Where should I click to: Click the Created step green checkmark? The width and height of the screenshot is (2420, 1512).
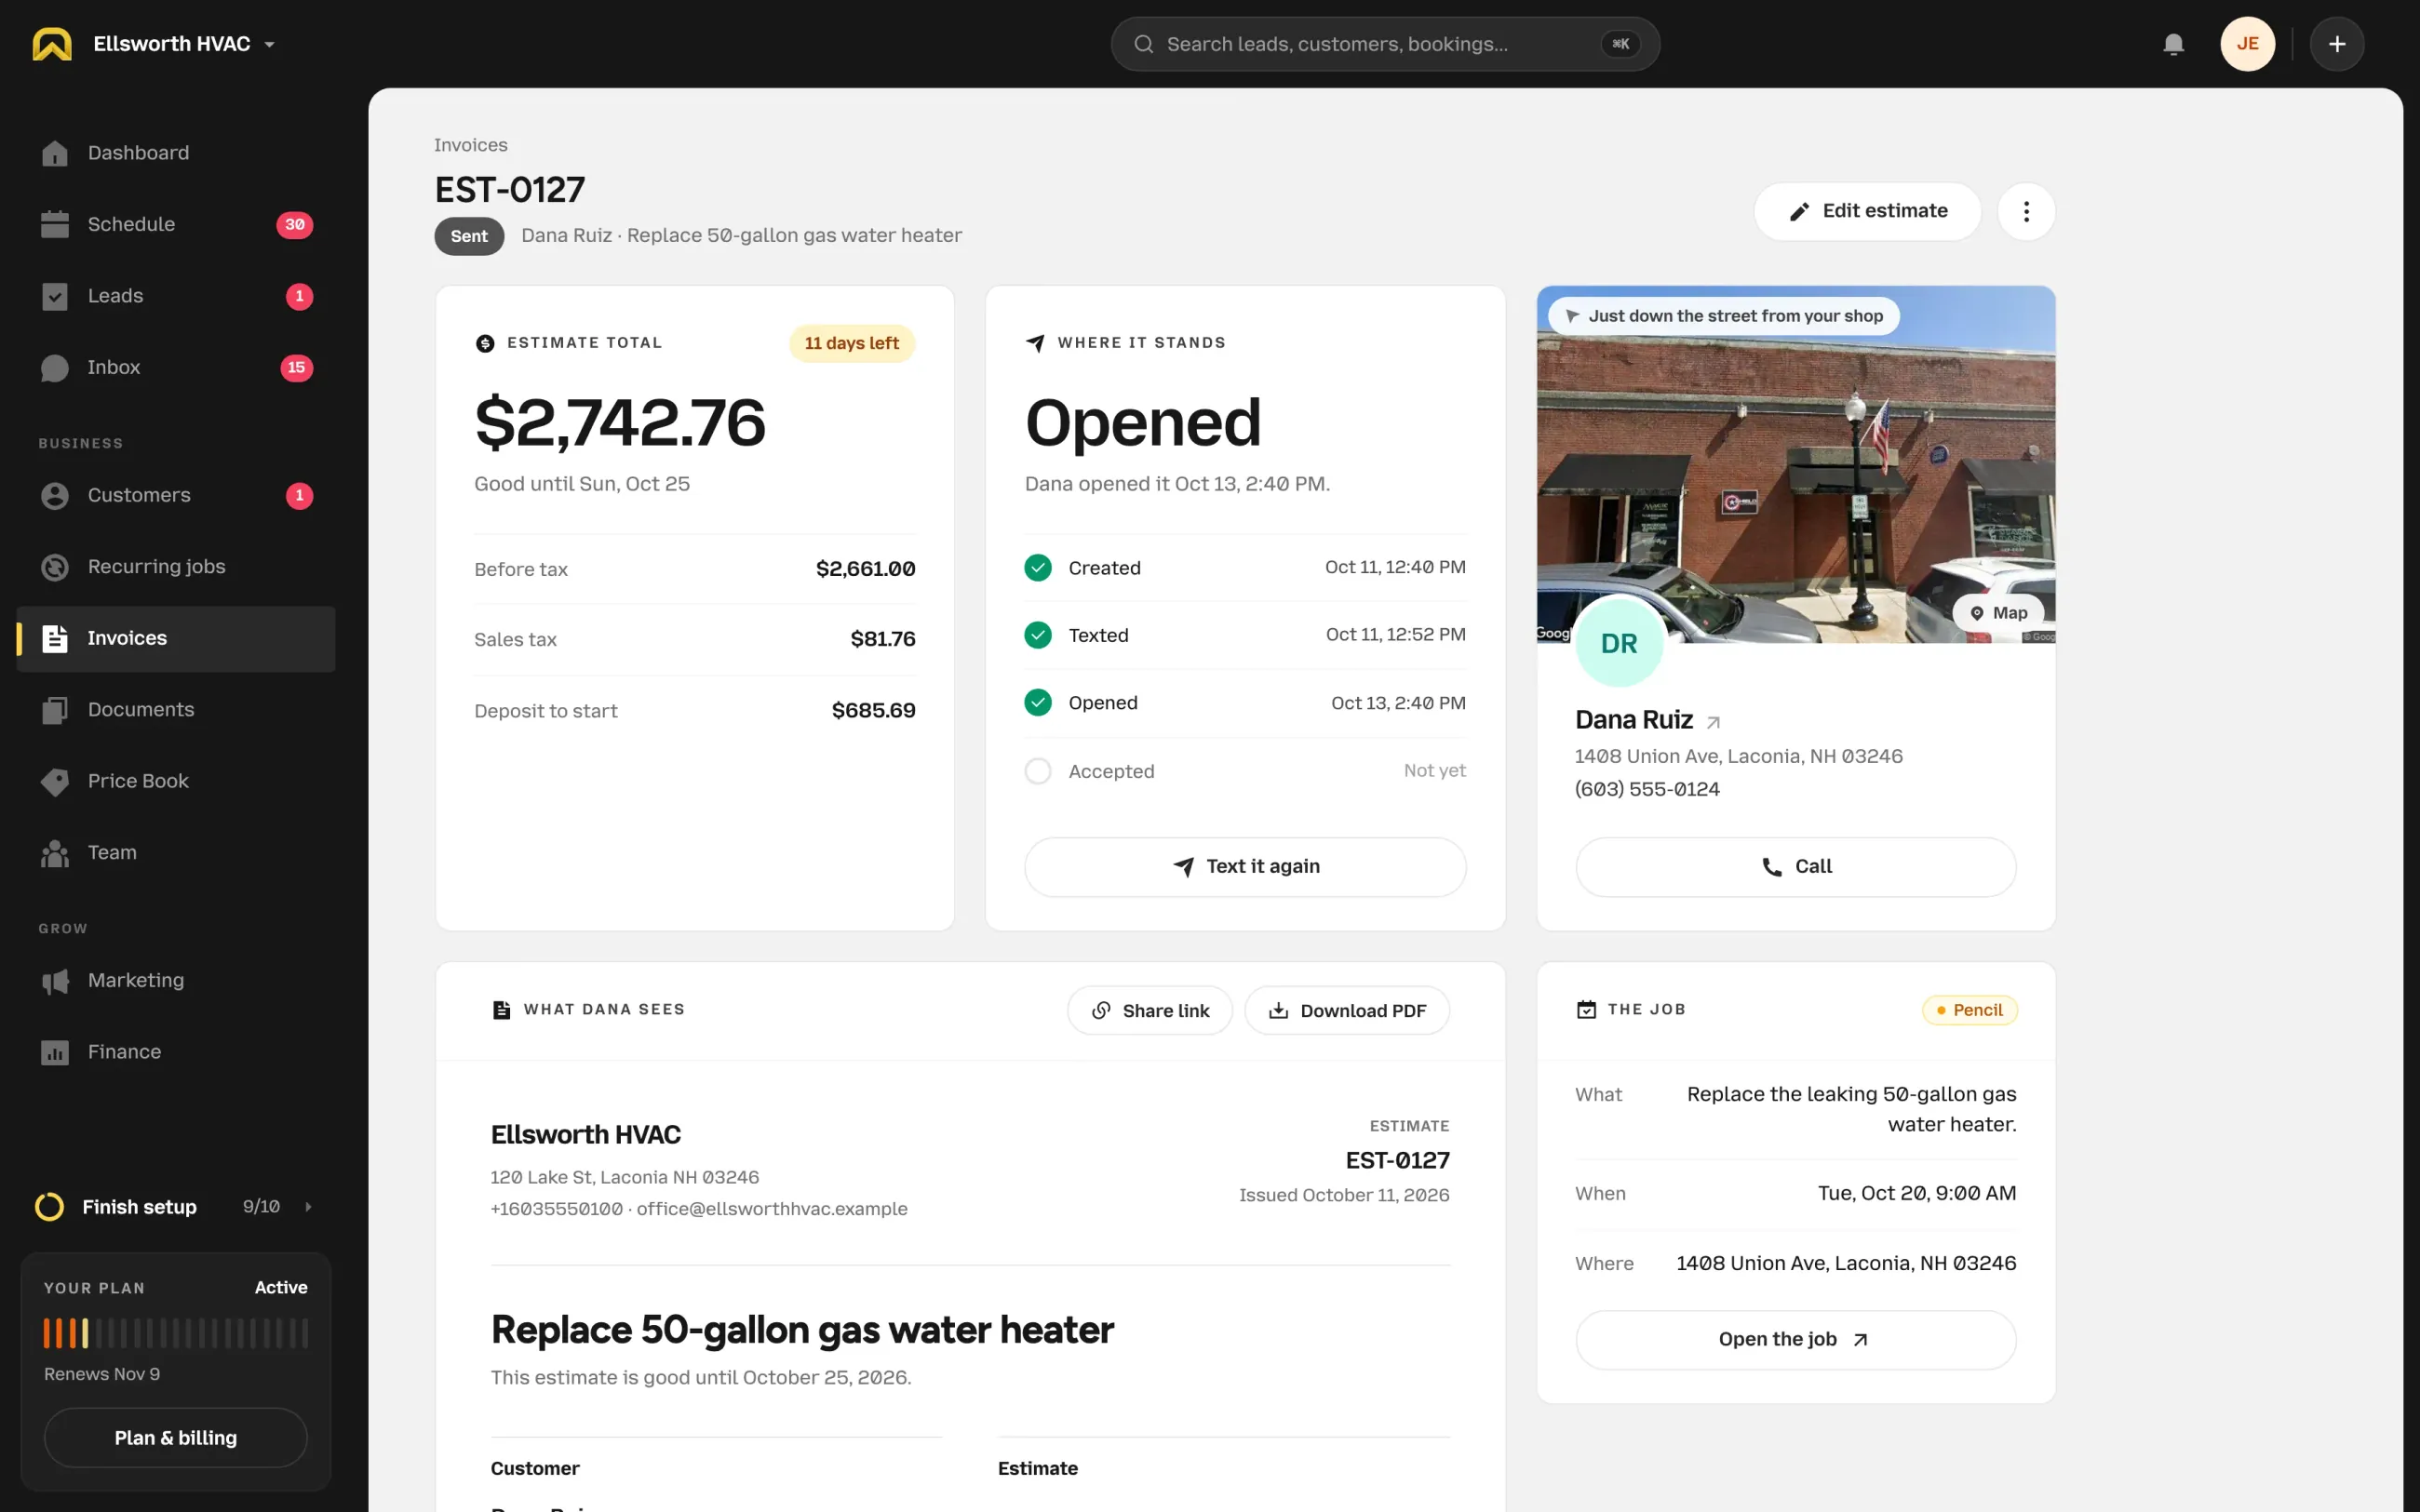(x=1038, y=568)
